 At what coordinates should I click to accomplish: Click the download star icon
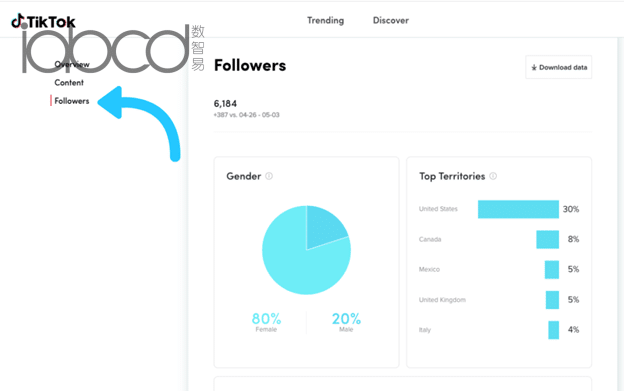(534, 68)
